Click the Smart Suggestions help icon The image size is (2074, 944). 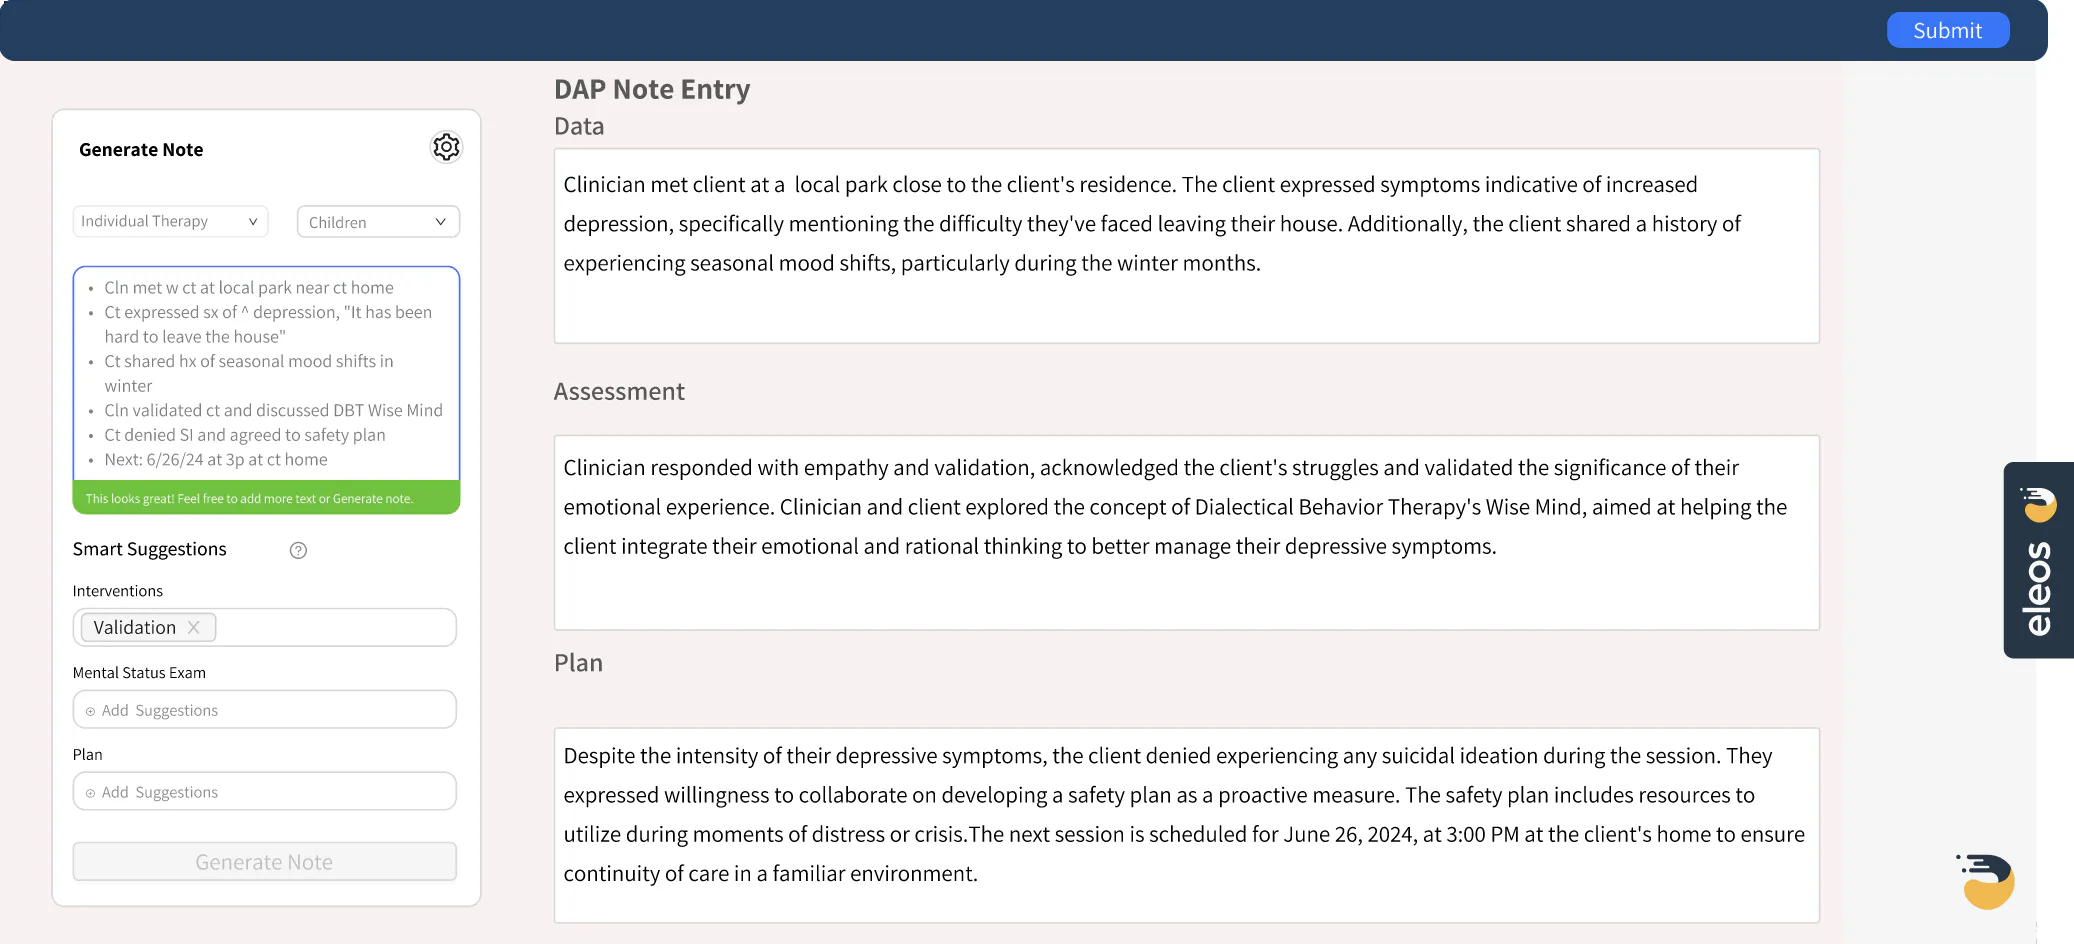(x=297, y=549)
